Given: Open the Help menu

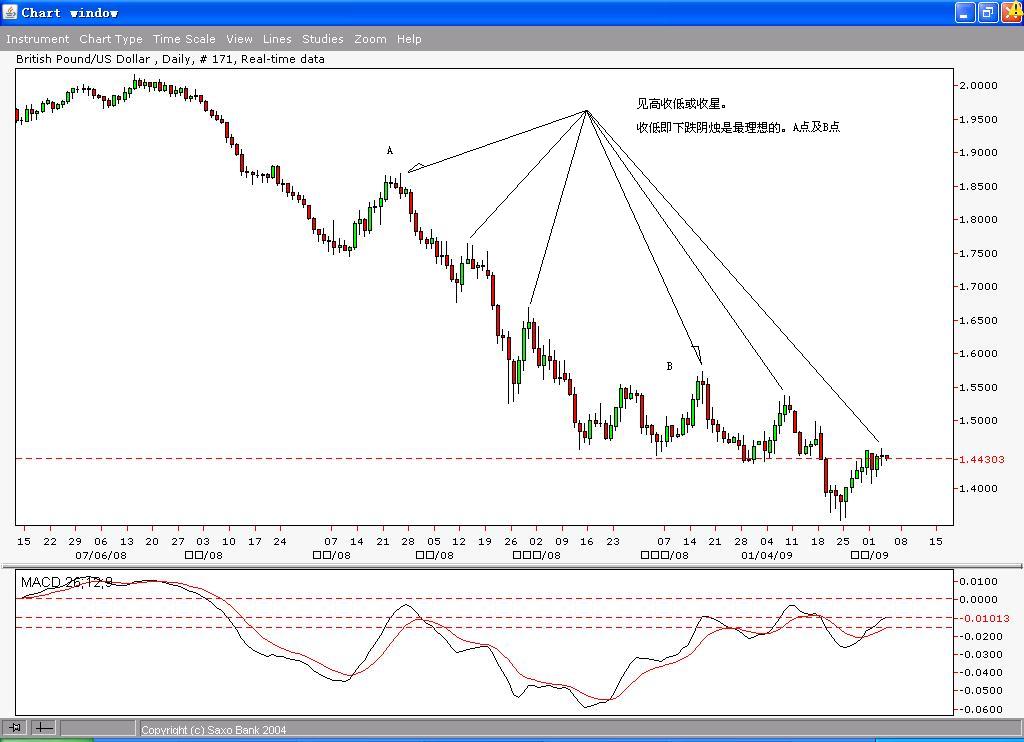Looking at the screenshot, I should pyautogui.click(x=409, y=39).
